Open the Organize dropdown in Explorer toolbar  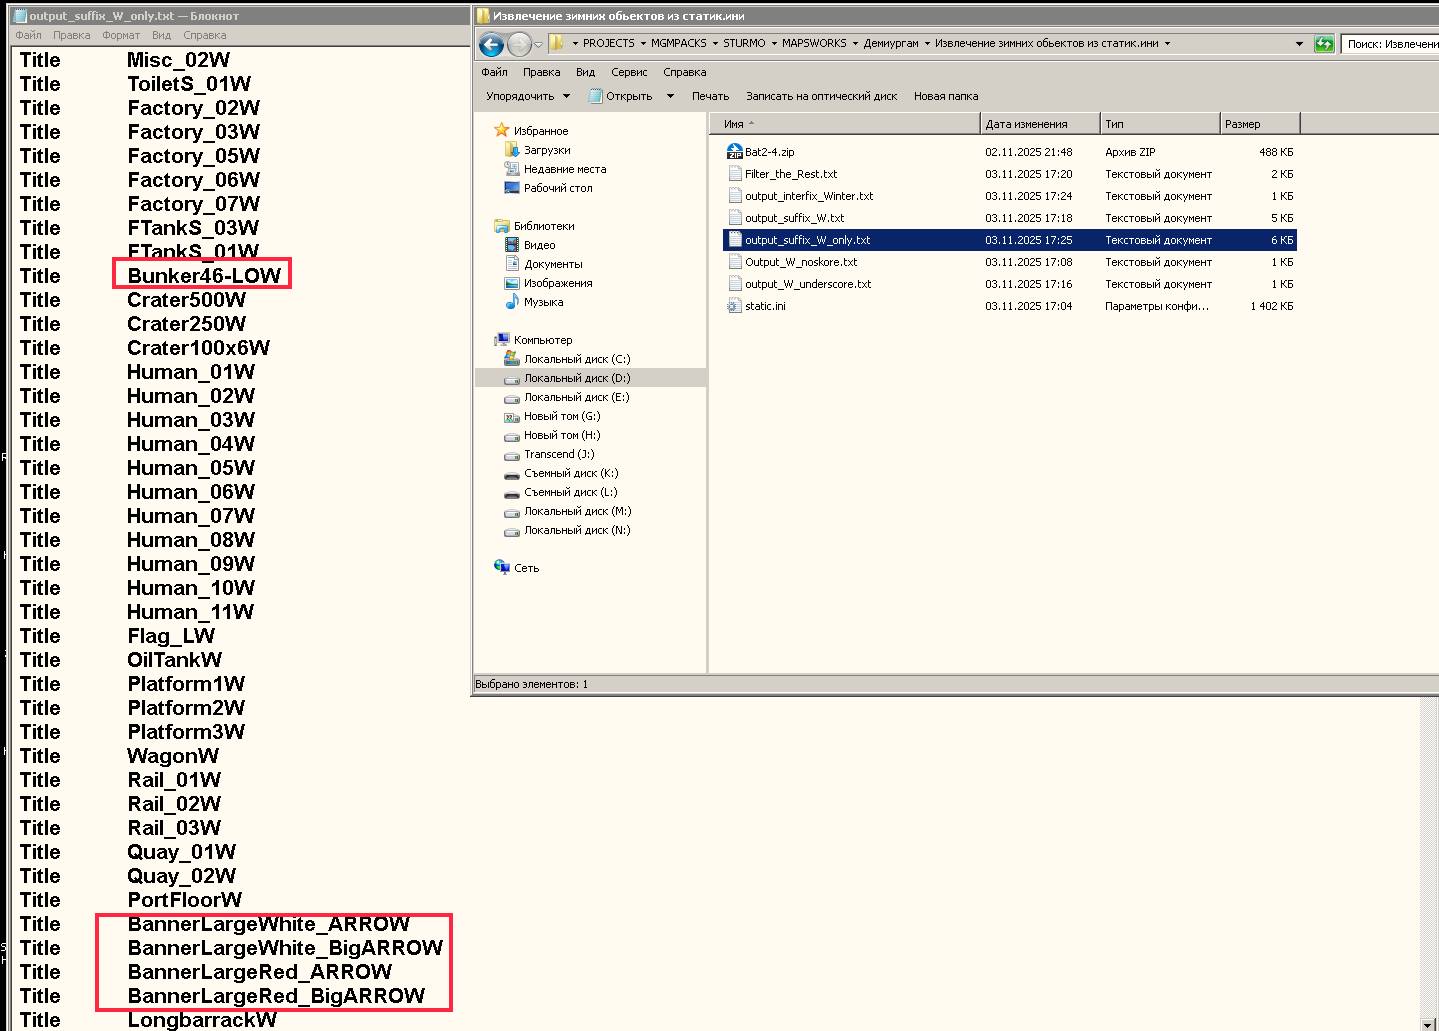(x=527, y=96)
